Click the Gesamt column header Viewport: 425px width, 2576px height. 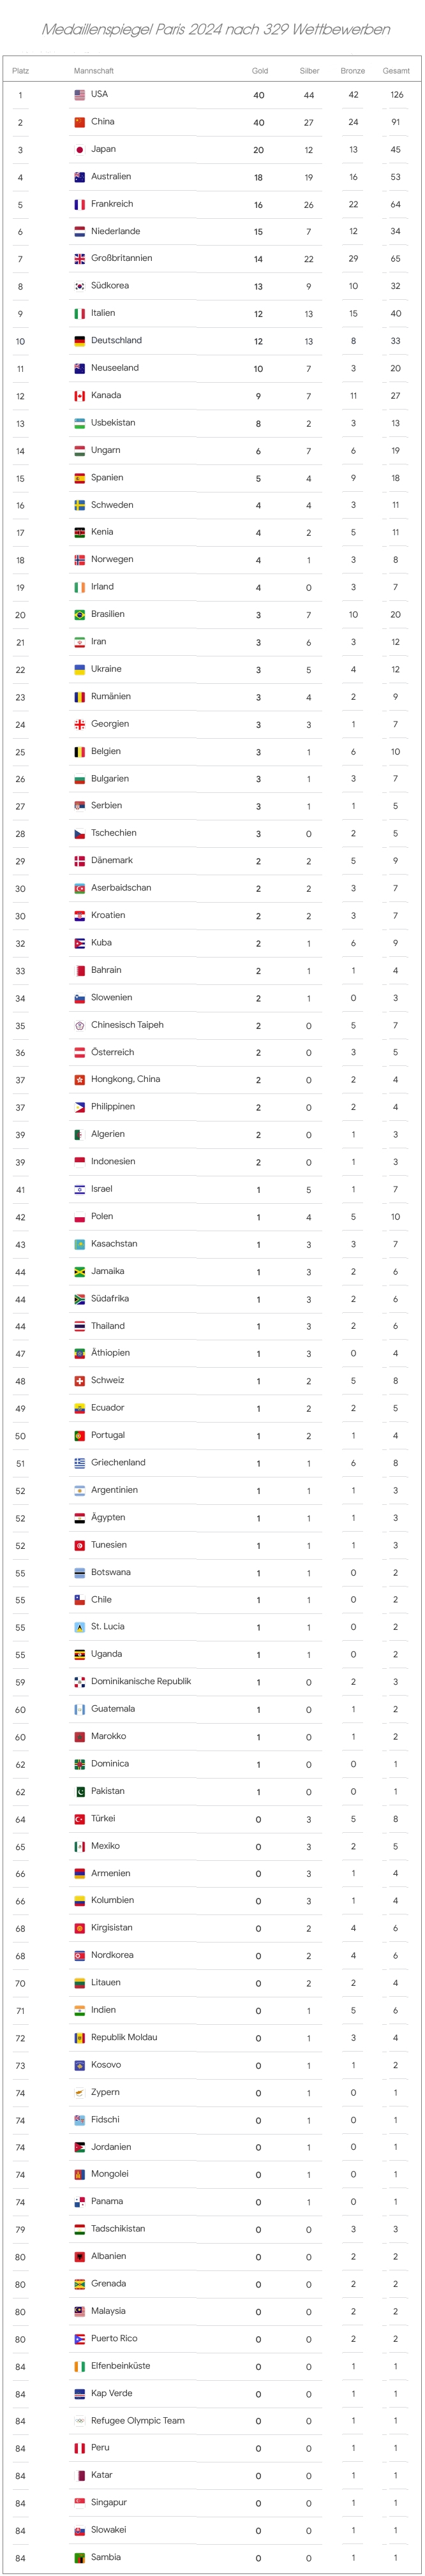point(396,71)
